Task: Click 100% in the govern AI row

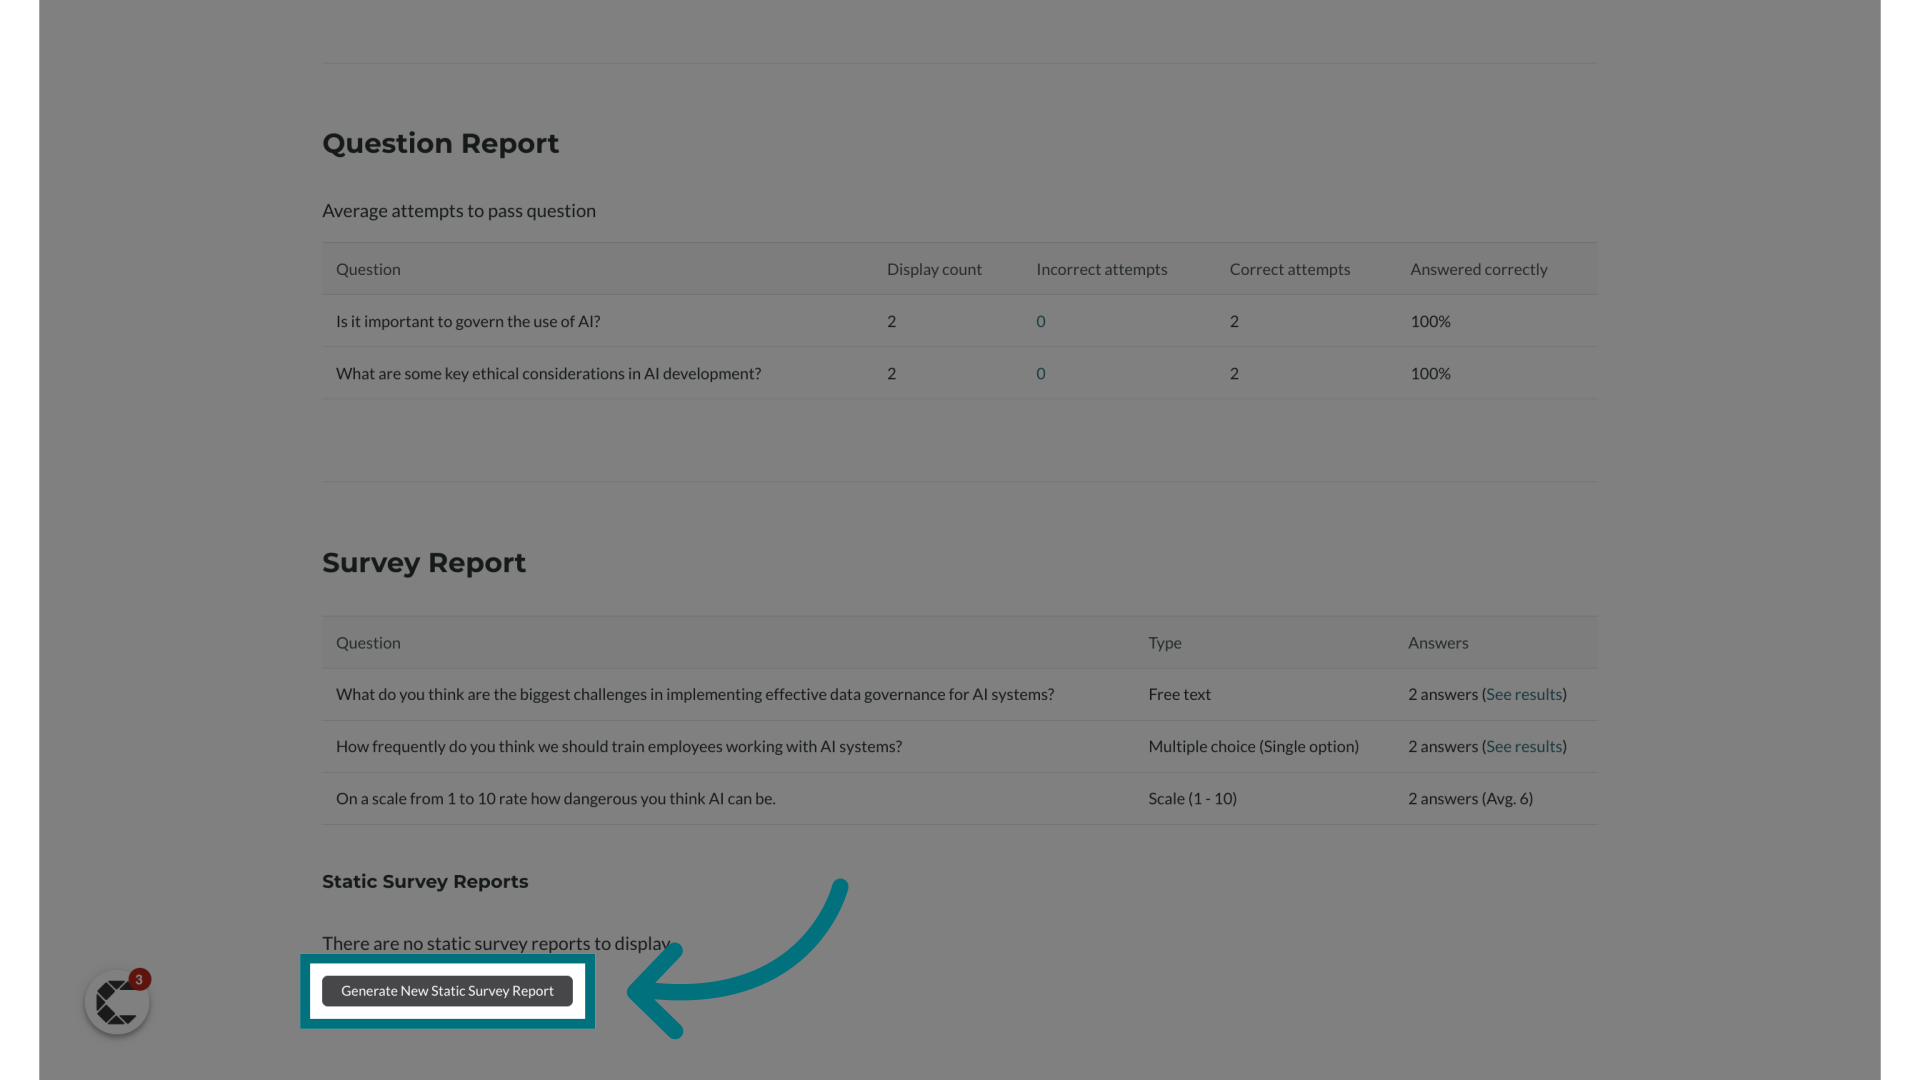Action: coord(1430,321)
